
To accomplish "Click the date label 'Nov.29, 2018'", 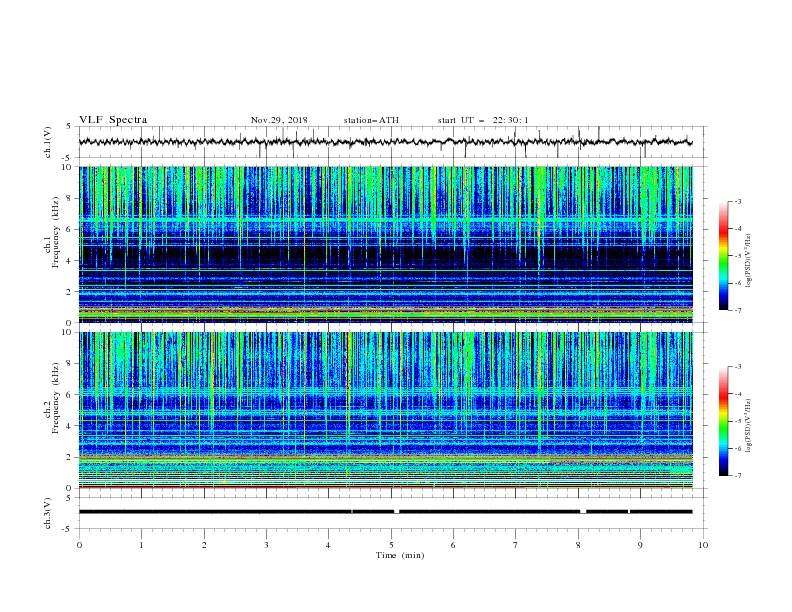I will tap(279, 120).
